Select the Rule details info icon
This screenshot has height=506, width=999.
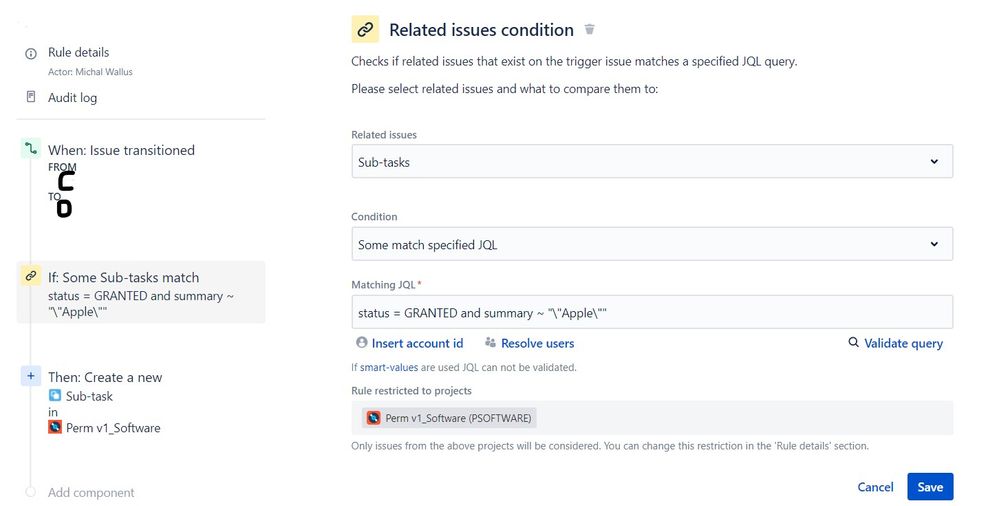(31, 54)
